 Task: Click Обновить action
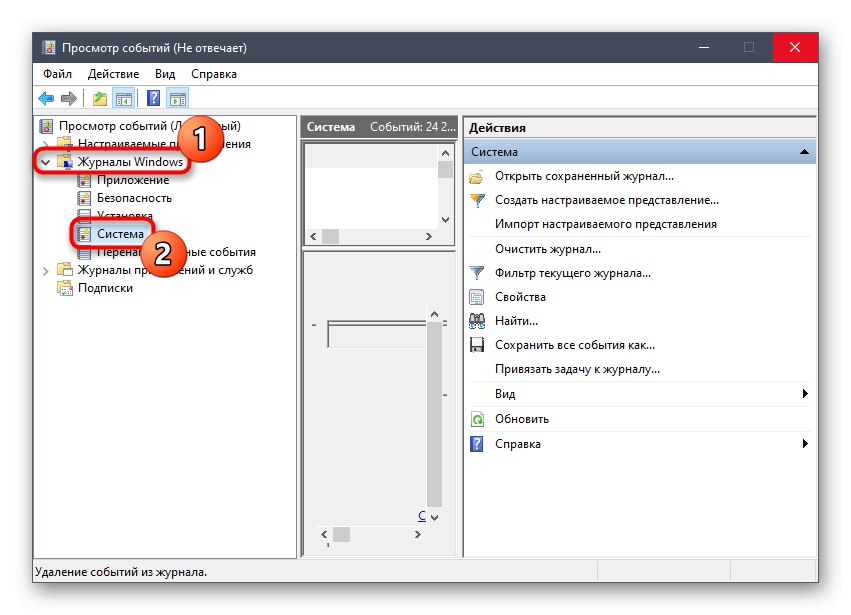tap(522, 419)
